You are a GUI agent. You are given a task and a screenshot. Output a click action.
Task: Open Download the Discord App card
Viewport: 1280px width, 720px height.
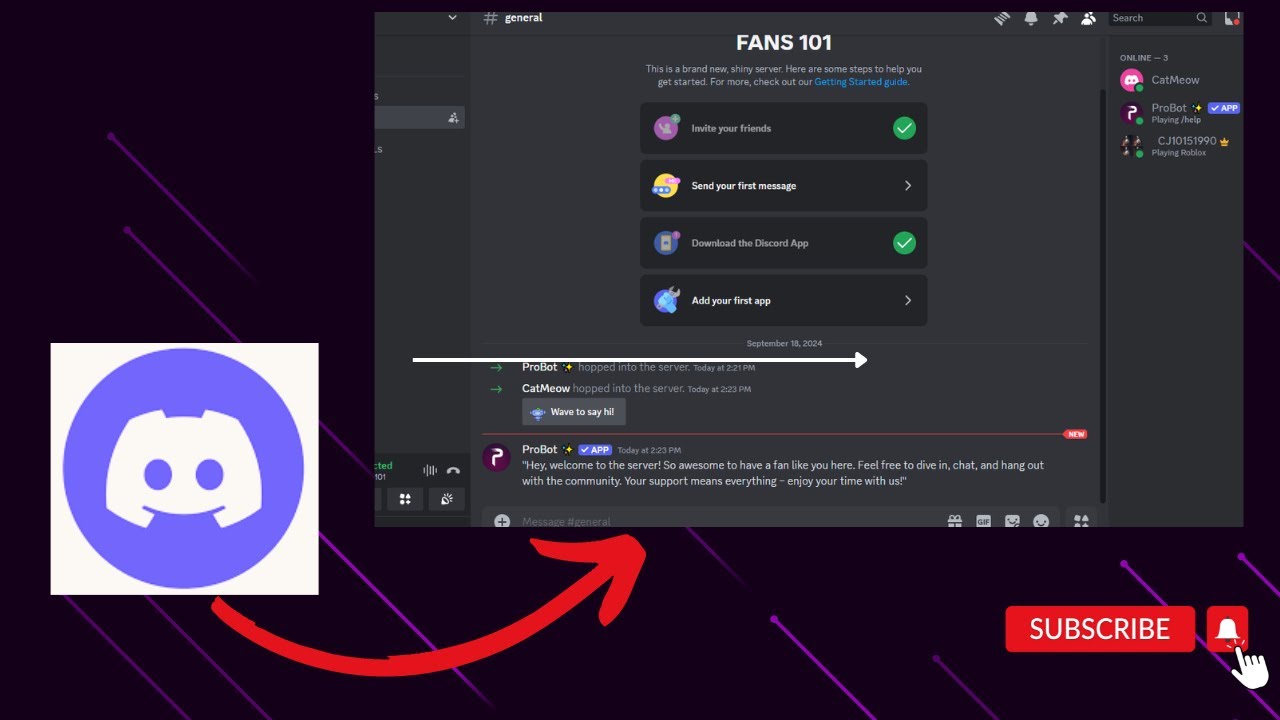783,243
